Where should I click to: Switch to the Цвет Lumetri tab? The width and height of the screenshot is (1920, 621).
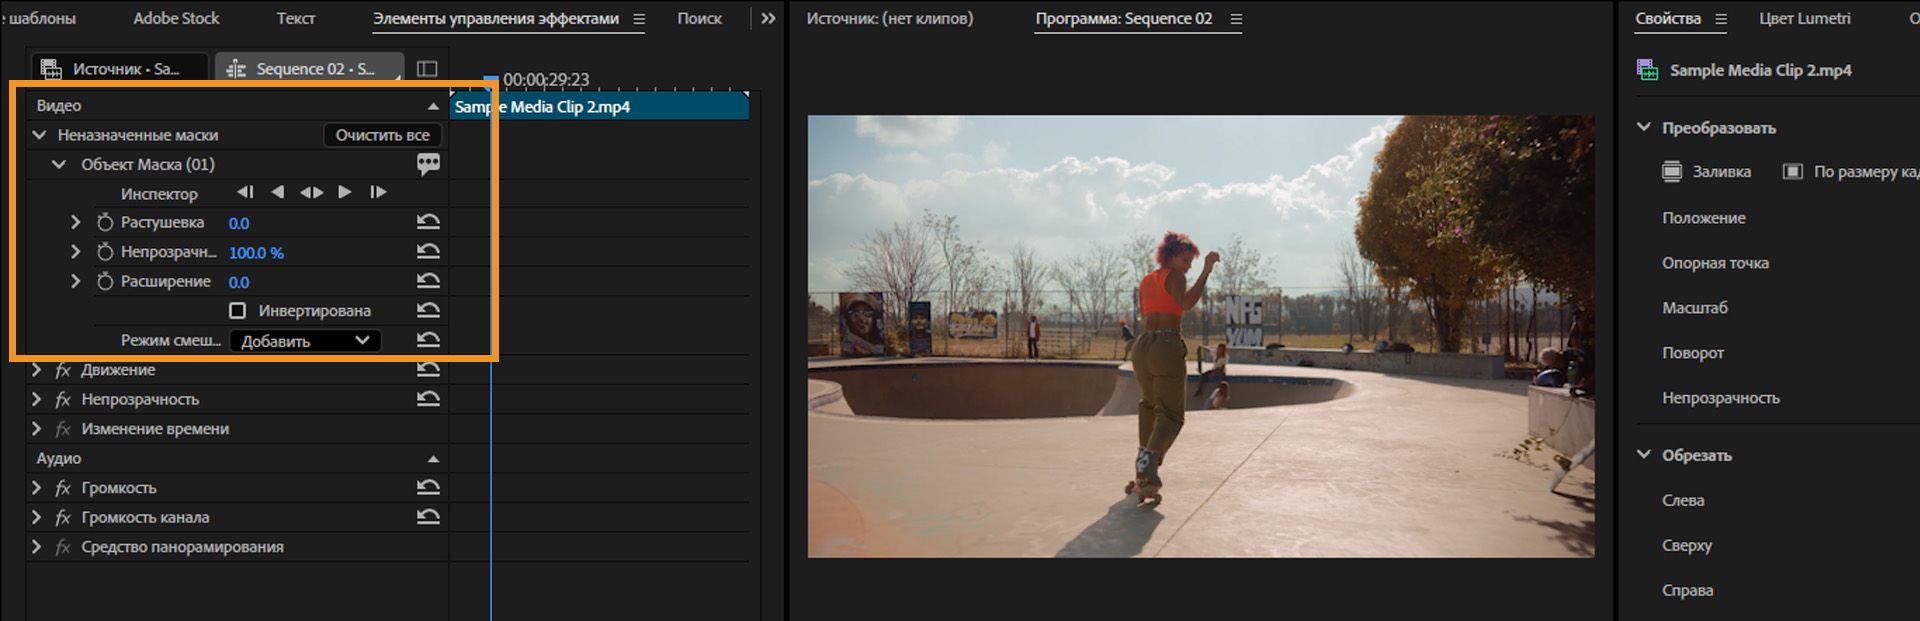click(1804, 18)
